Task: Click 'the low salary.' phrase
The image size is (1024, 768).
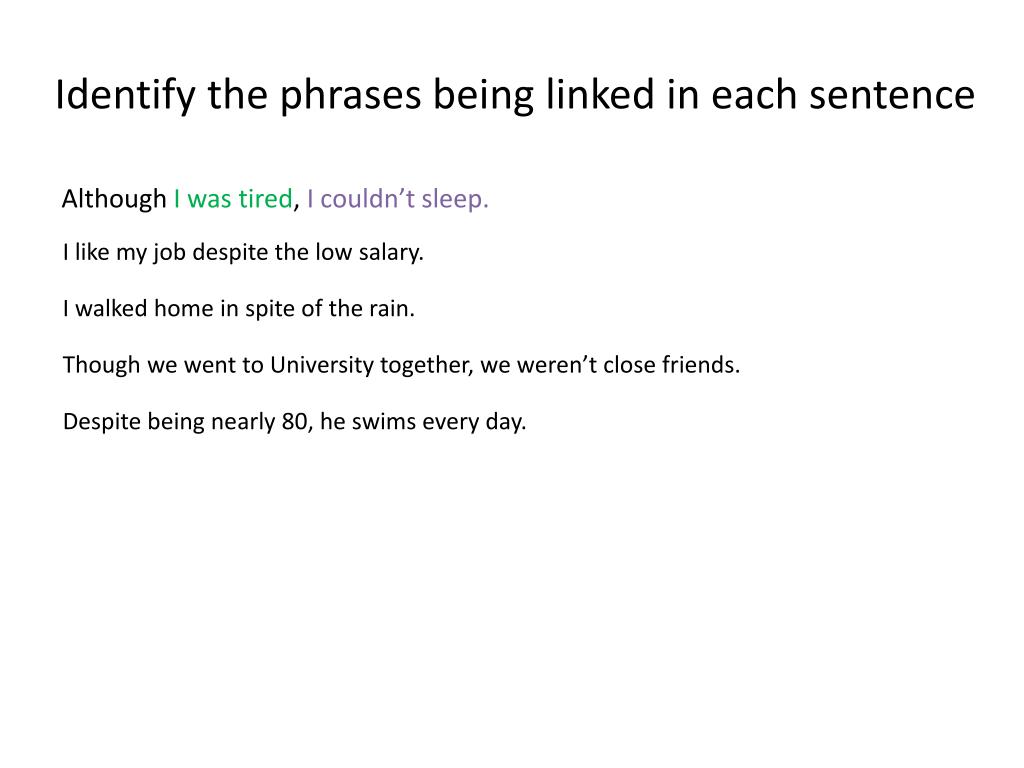Action: pyautogui.click(x=349, y=253)
